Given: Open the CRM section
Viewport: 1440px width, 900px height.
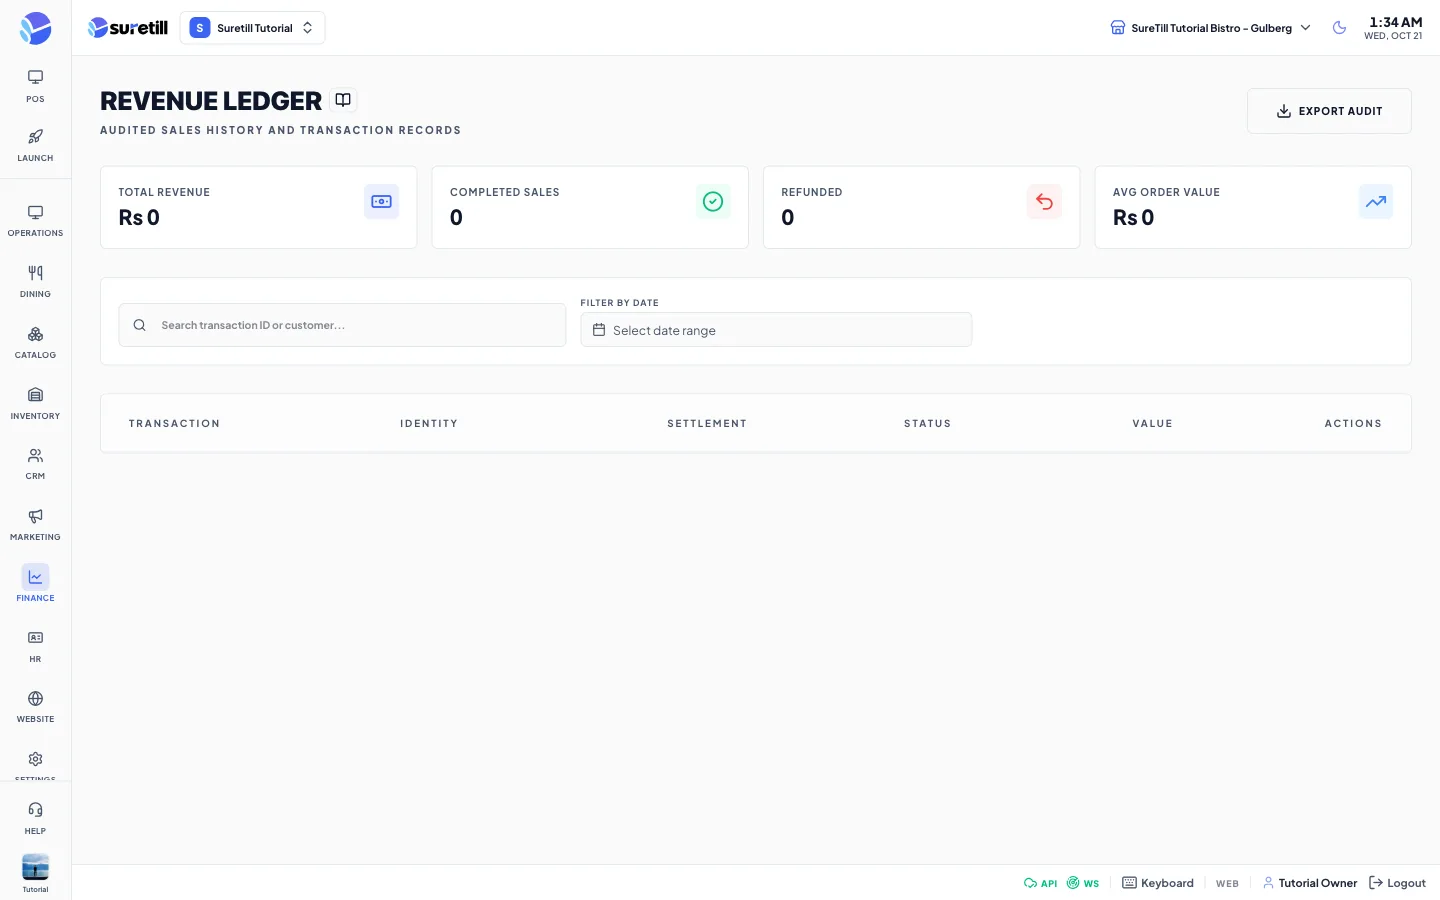Looking at the screenshot, I should coord(35,464).
